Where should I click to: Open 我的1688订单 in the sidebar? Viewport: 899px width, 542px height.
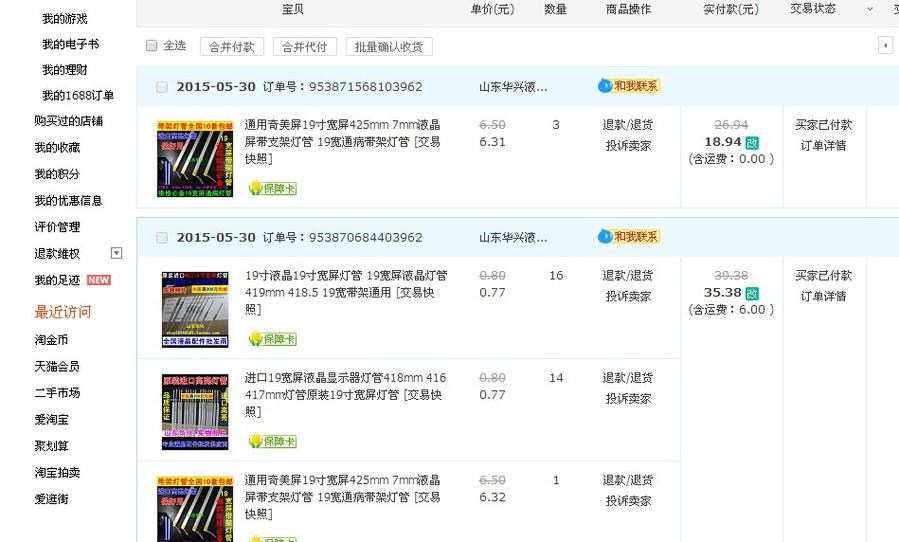point(78,95)
